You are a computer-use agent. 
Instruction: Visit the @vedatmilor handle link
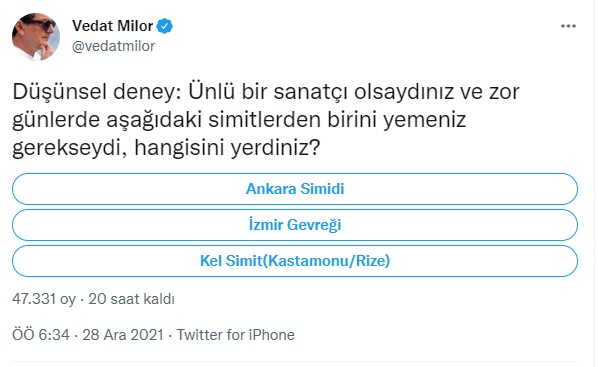click(113, 46)
